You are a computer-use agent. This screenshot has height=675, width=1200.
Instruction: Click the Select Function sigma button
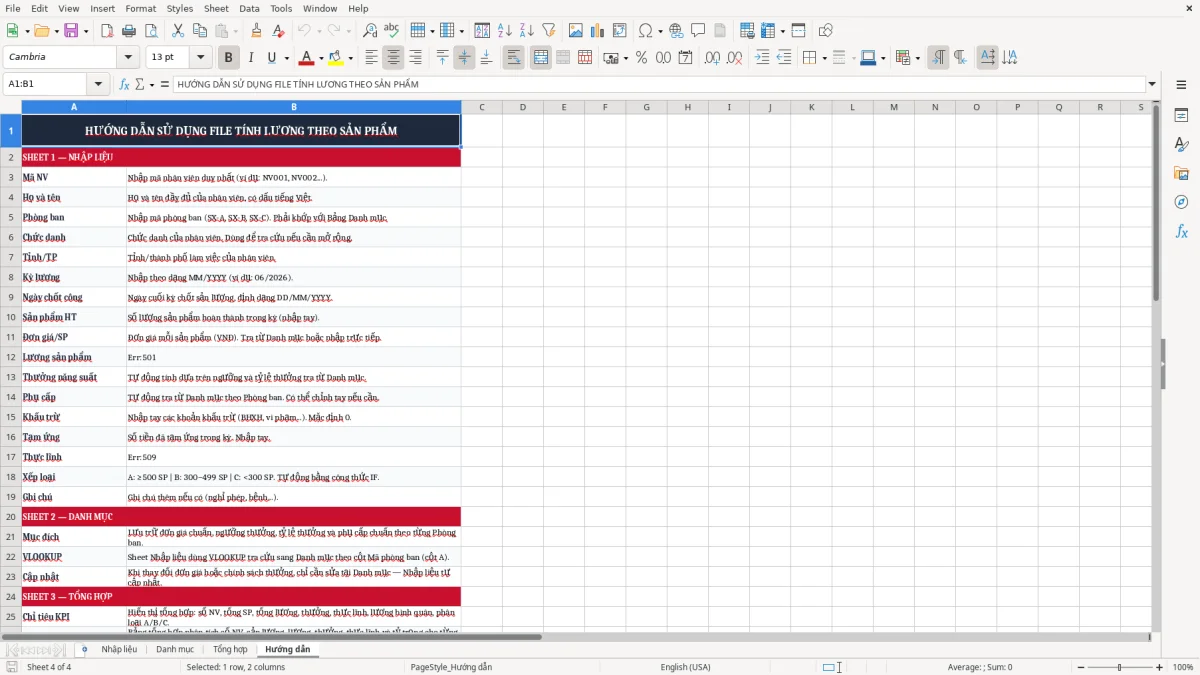[x=142, y=85]
